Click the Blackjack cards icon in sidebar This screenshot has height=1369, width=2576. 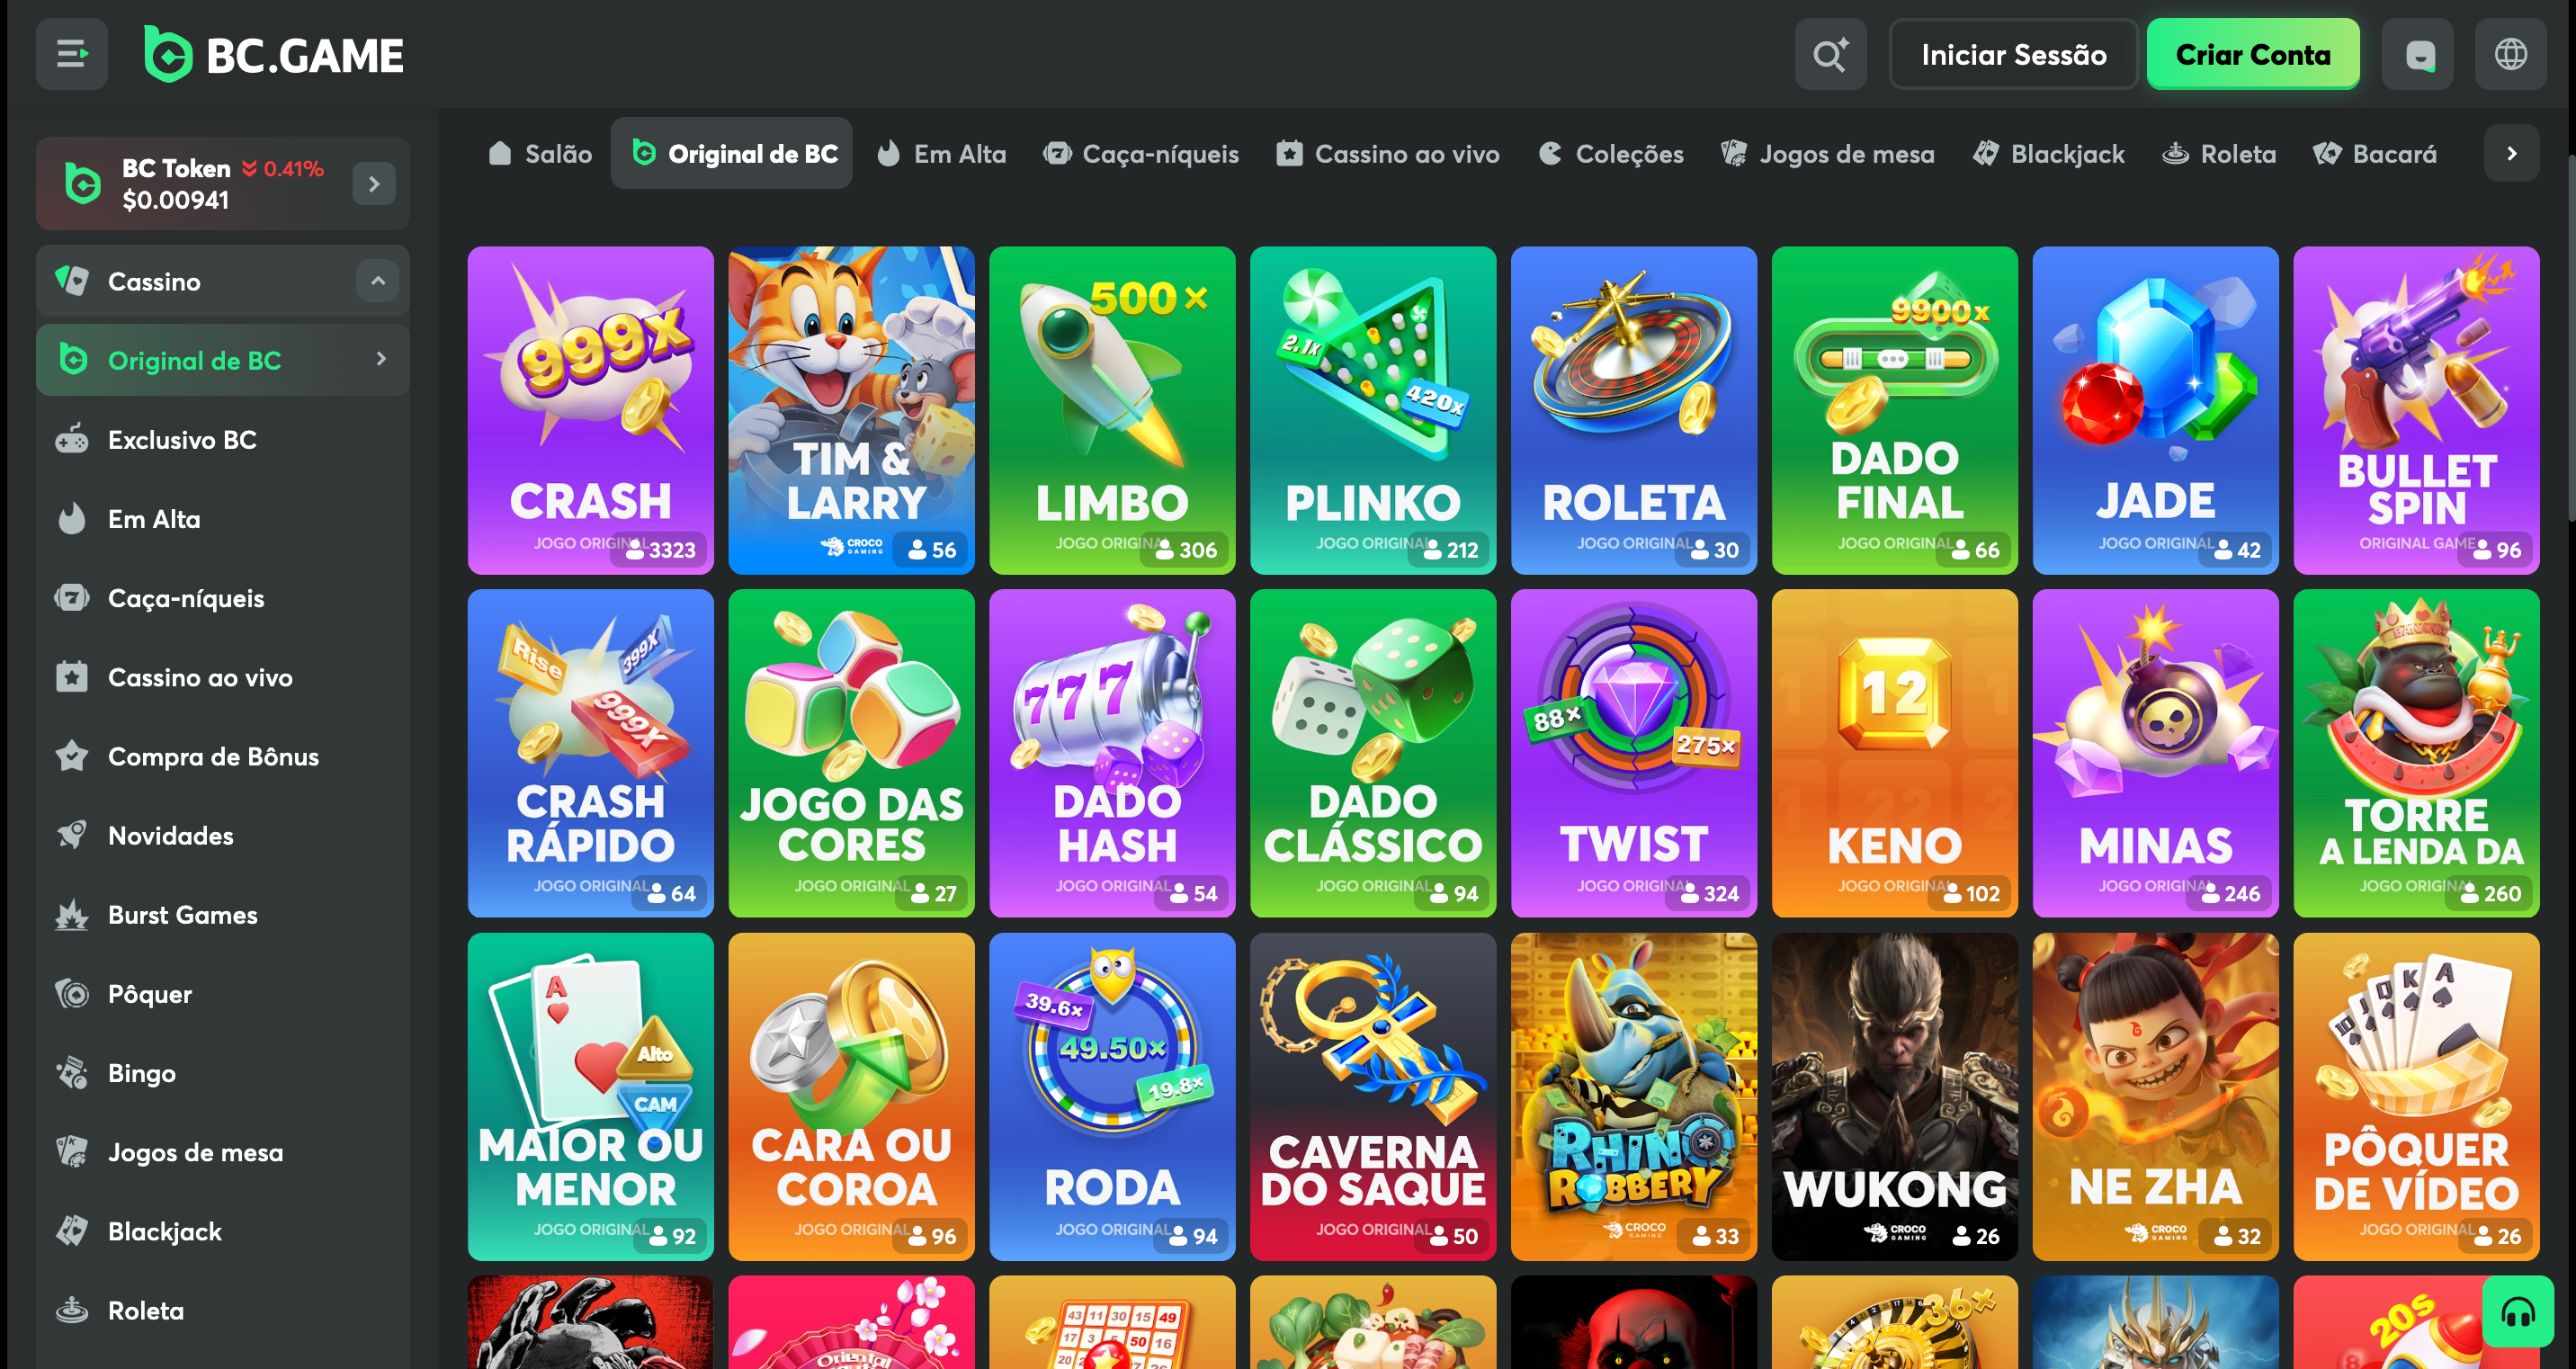click(72, 1230)
